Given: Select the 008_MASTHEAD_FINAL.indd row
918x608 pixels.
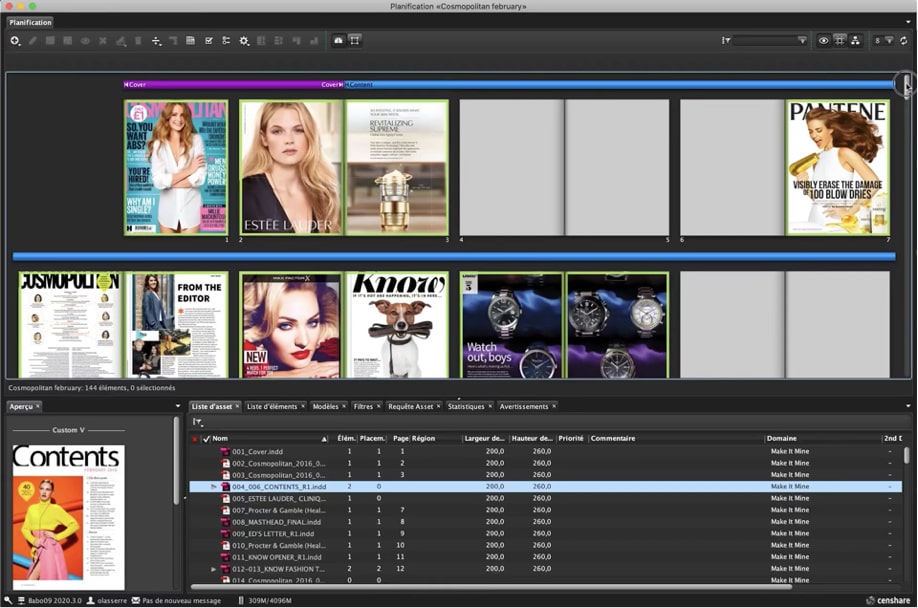Looking at the screenshot, I should [546, 522].
